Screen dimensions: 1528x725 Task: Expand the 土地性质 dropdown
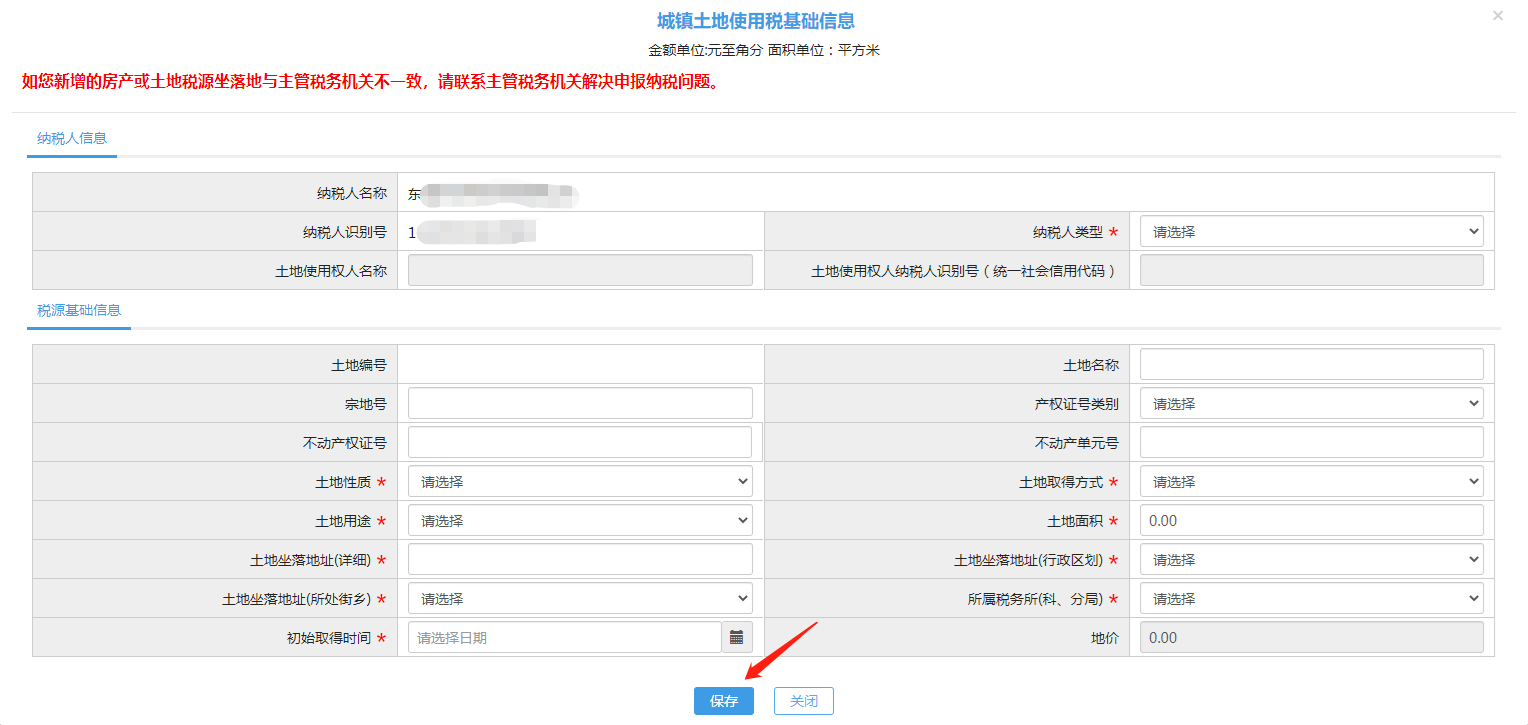(x=580, y=482)
